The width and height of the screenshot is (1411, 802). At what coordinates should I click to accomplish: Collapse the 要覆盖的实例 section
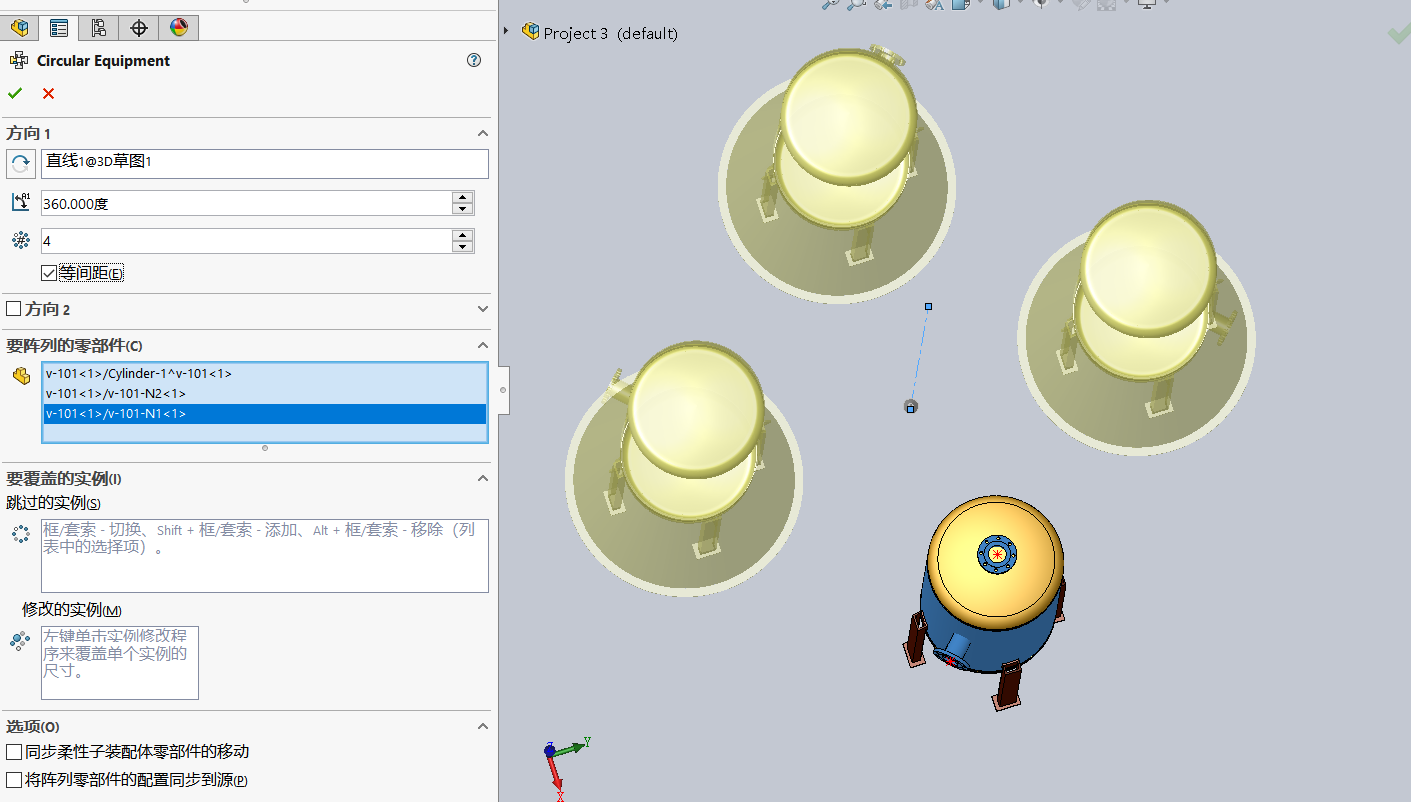(482, 478)
